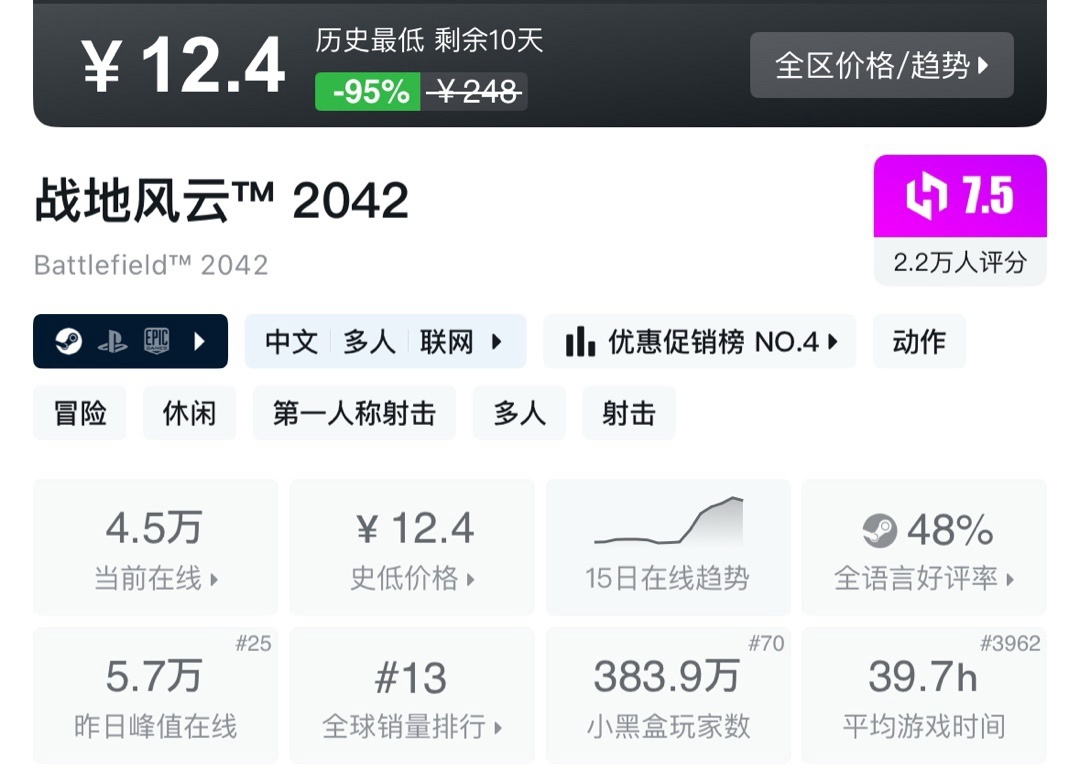Open the 15日在线趋势 chart card
The height and width of the screenshot is (771, 1080).
pyautogui.click(x=668, y=547)
